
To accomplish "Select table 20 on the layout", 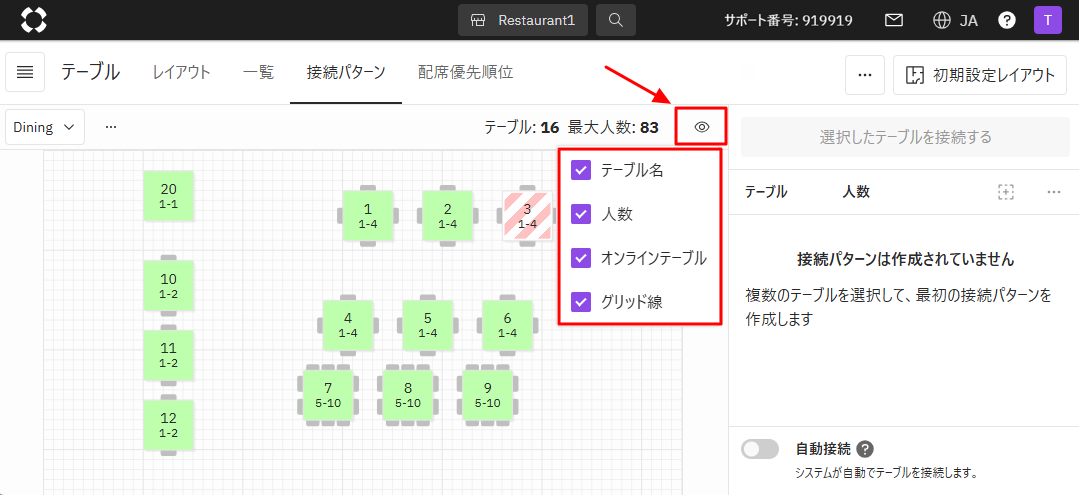I will 169,196.
